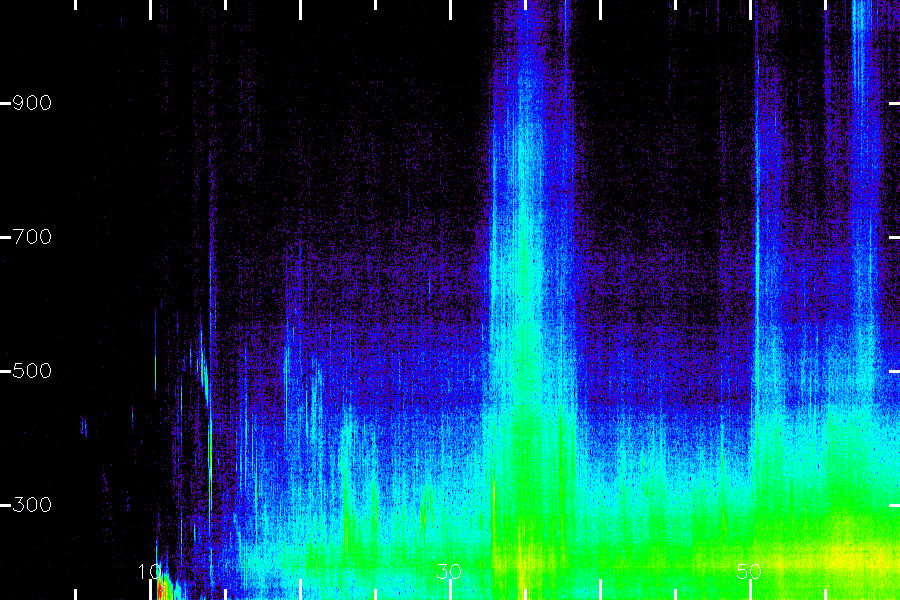
Task: Click the 900 frequency axis label
Action: point(32,103)
